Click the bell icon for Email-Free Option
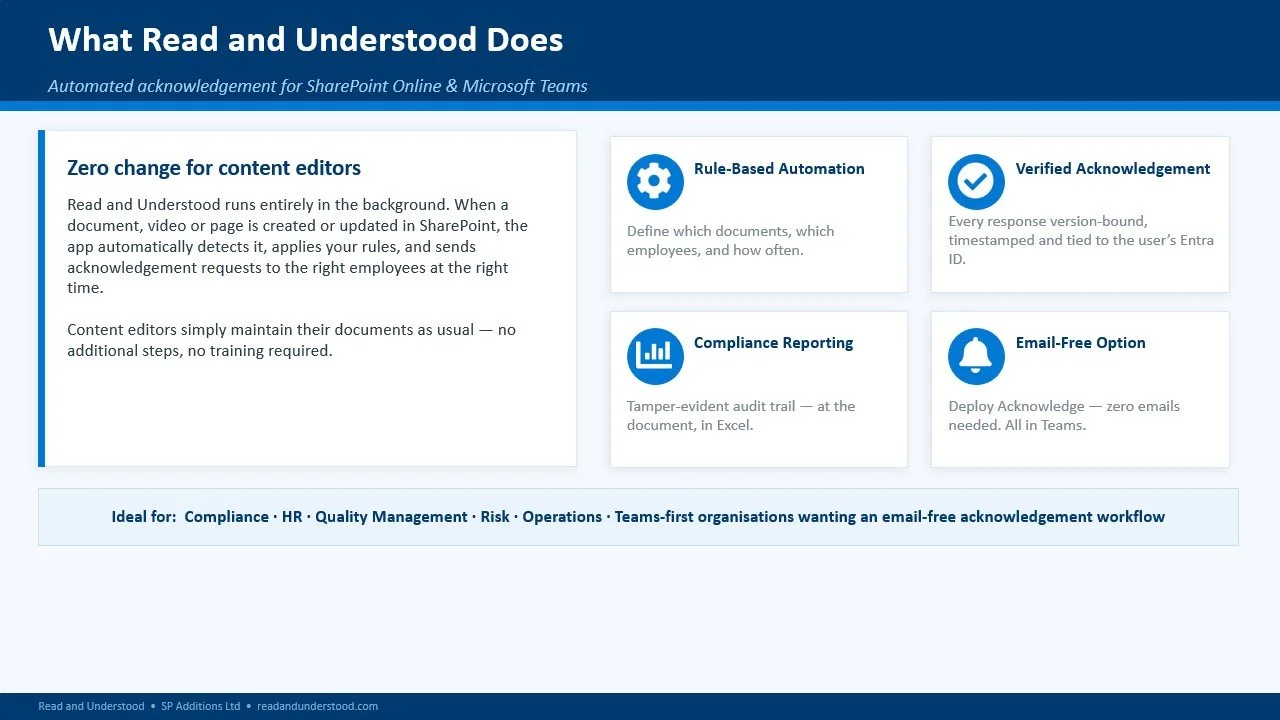This screenshot has height=720, width=1280. 976,356
